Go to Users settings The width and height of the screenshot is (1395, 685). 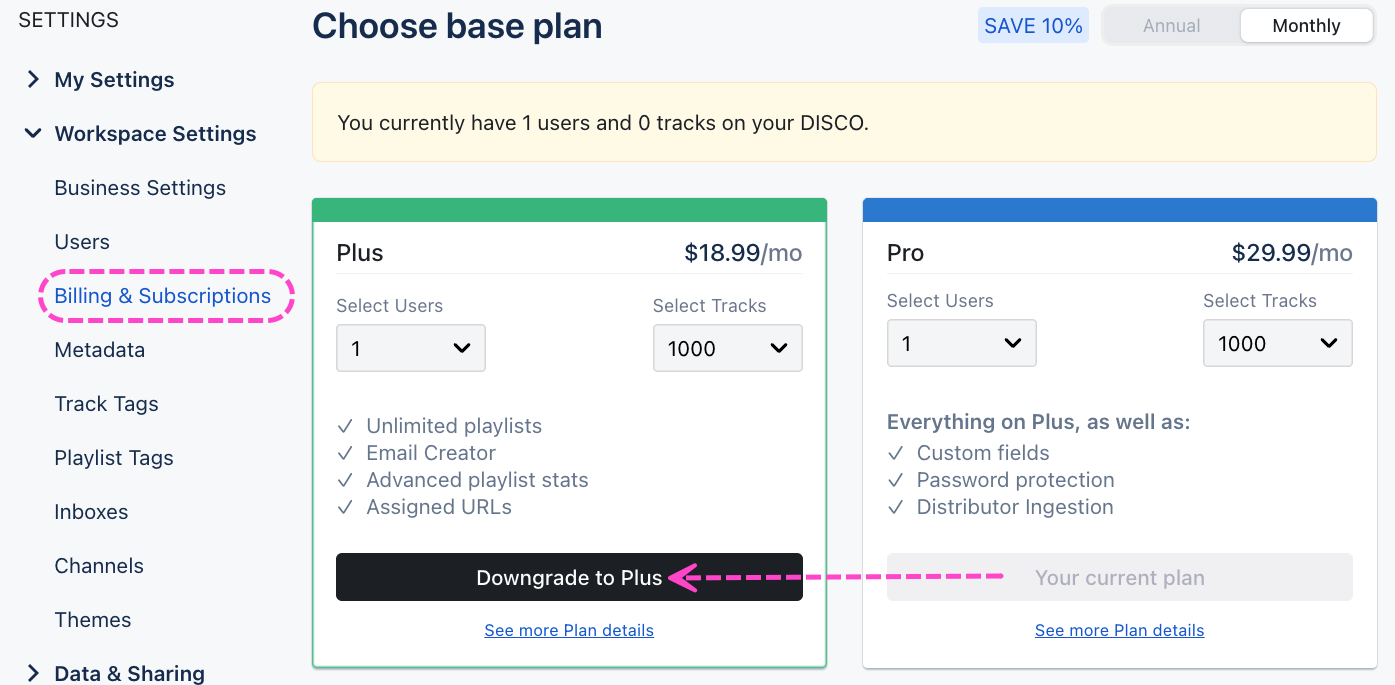[x=82, y=242]
